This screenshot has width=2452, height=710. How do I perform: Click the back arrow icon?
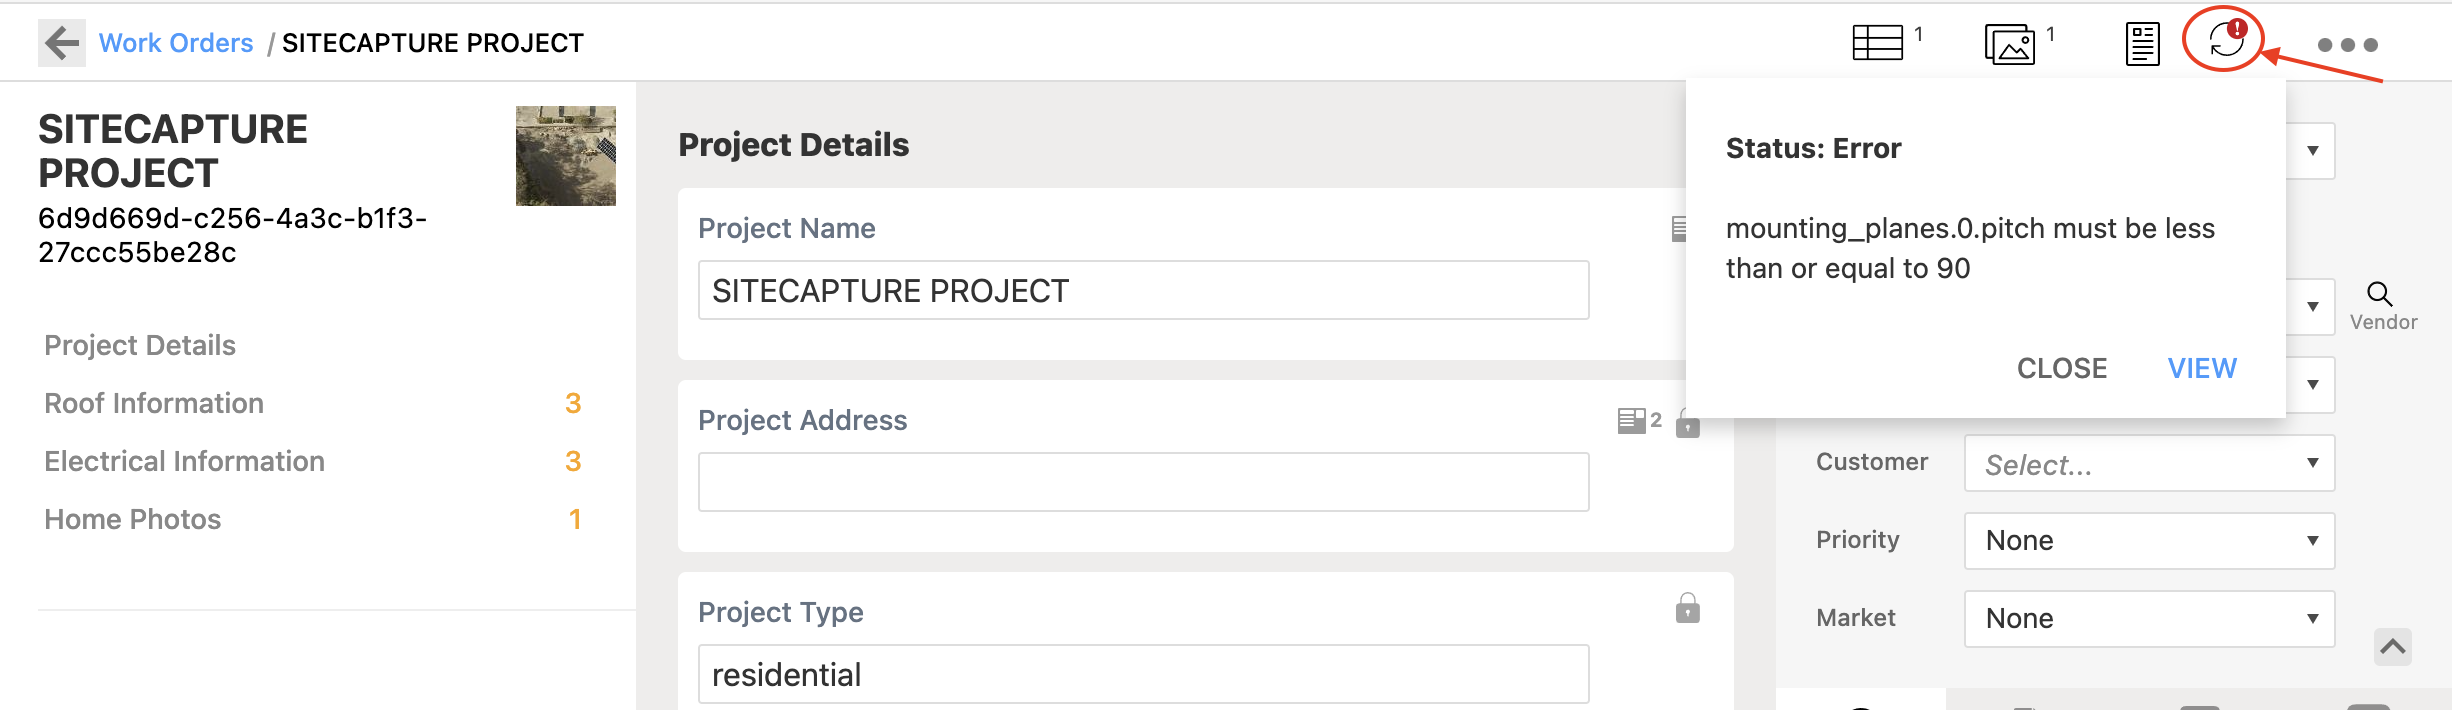point(62,43)
